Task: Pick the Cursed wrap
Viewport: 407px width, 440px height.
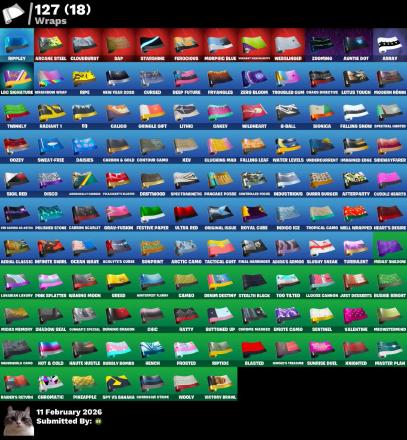Action: click(x=153, y=79)
